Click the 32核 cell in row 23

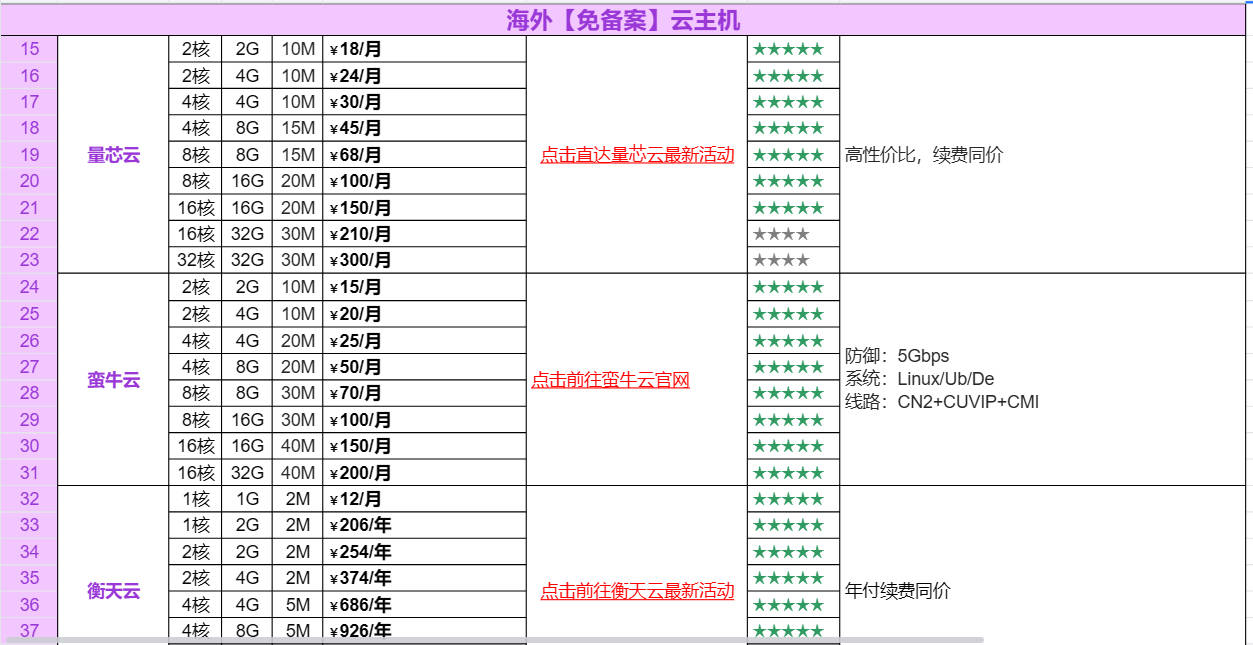(x=195, y=260)
